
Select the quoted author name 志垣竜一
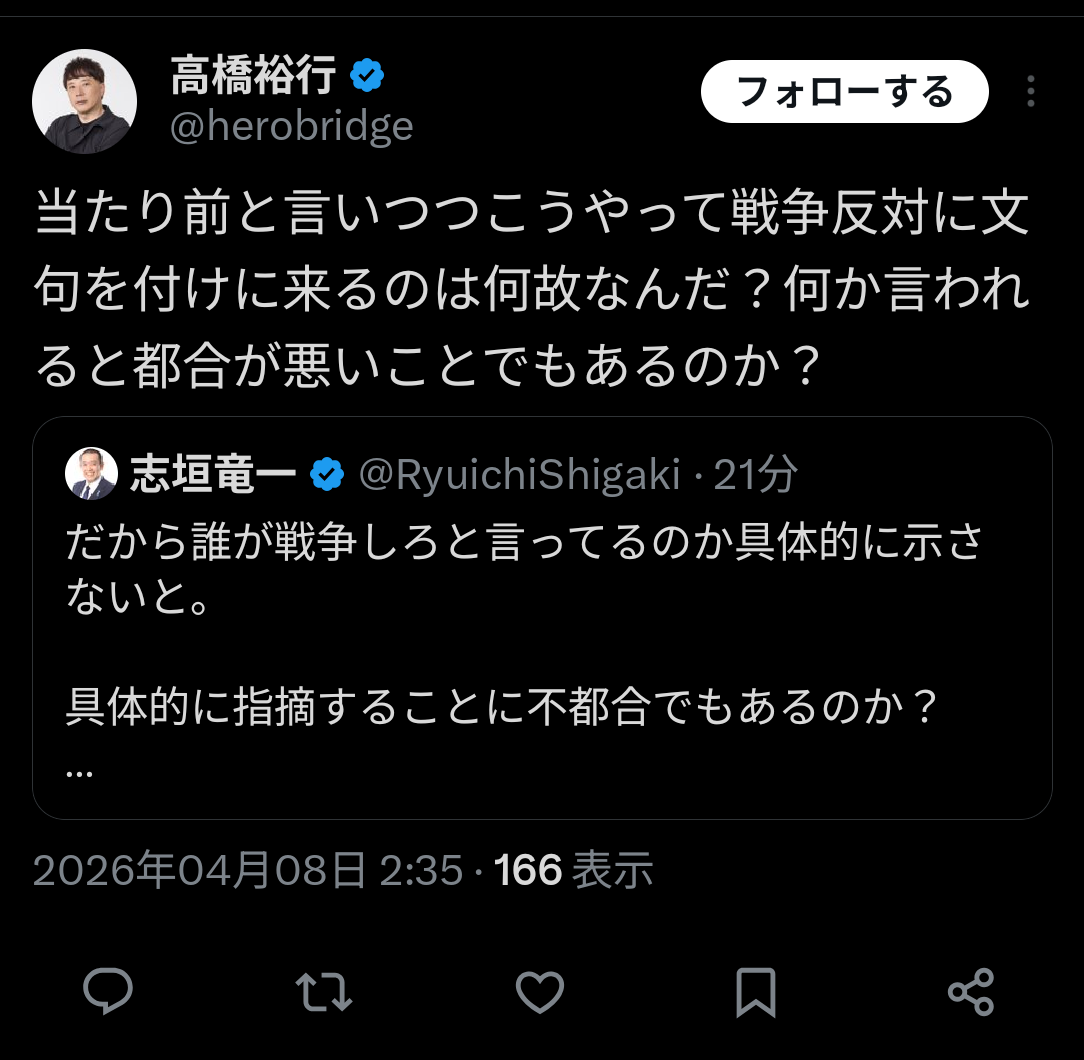pyautogui.click(x=213, y=475)
